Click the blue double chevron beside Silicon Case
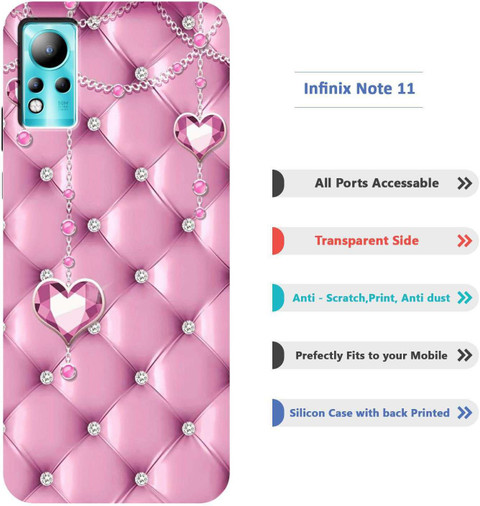The width and height of the screenshot is (480, 506). click(465, 413)
